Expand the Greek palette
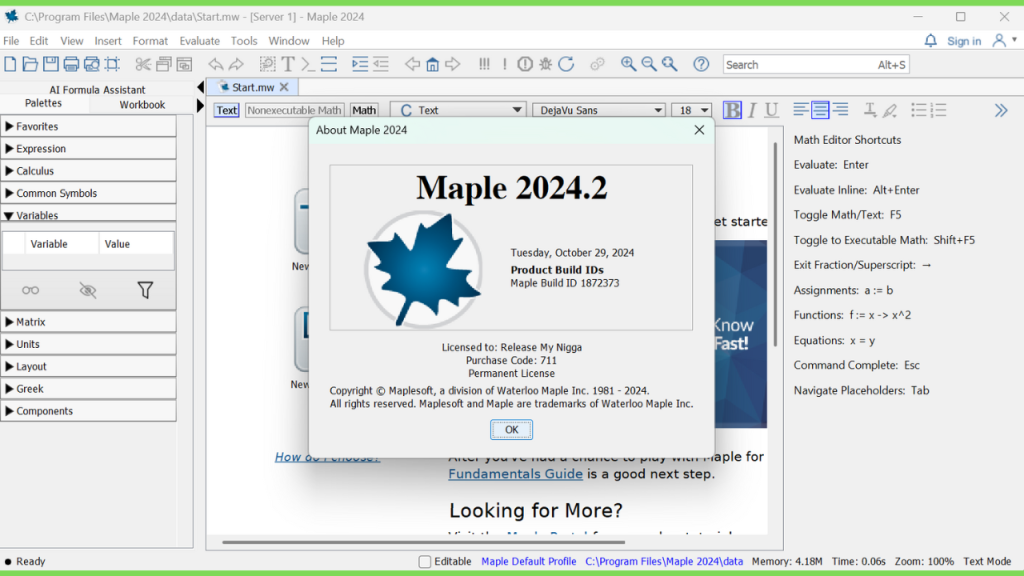1024x576 pixels. coord(88,389)
